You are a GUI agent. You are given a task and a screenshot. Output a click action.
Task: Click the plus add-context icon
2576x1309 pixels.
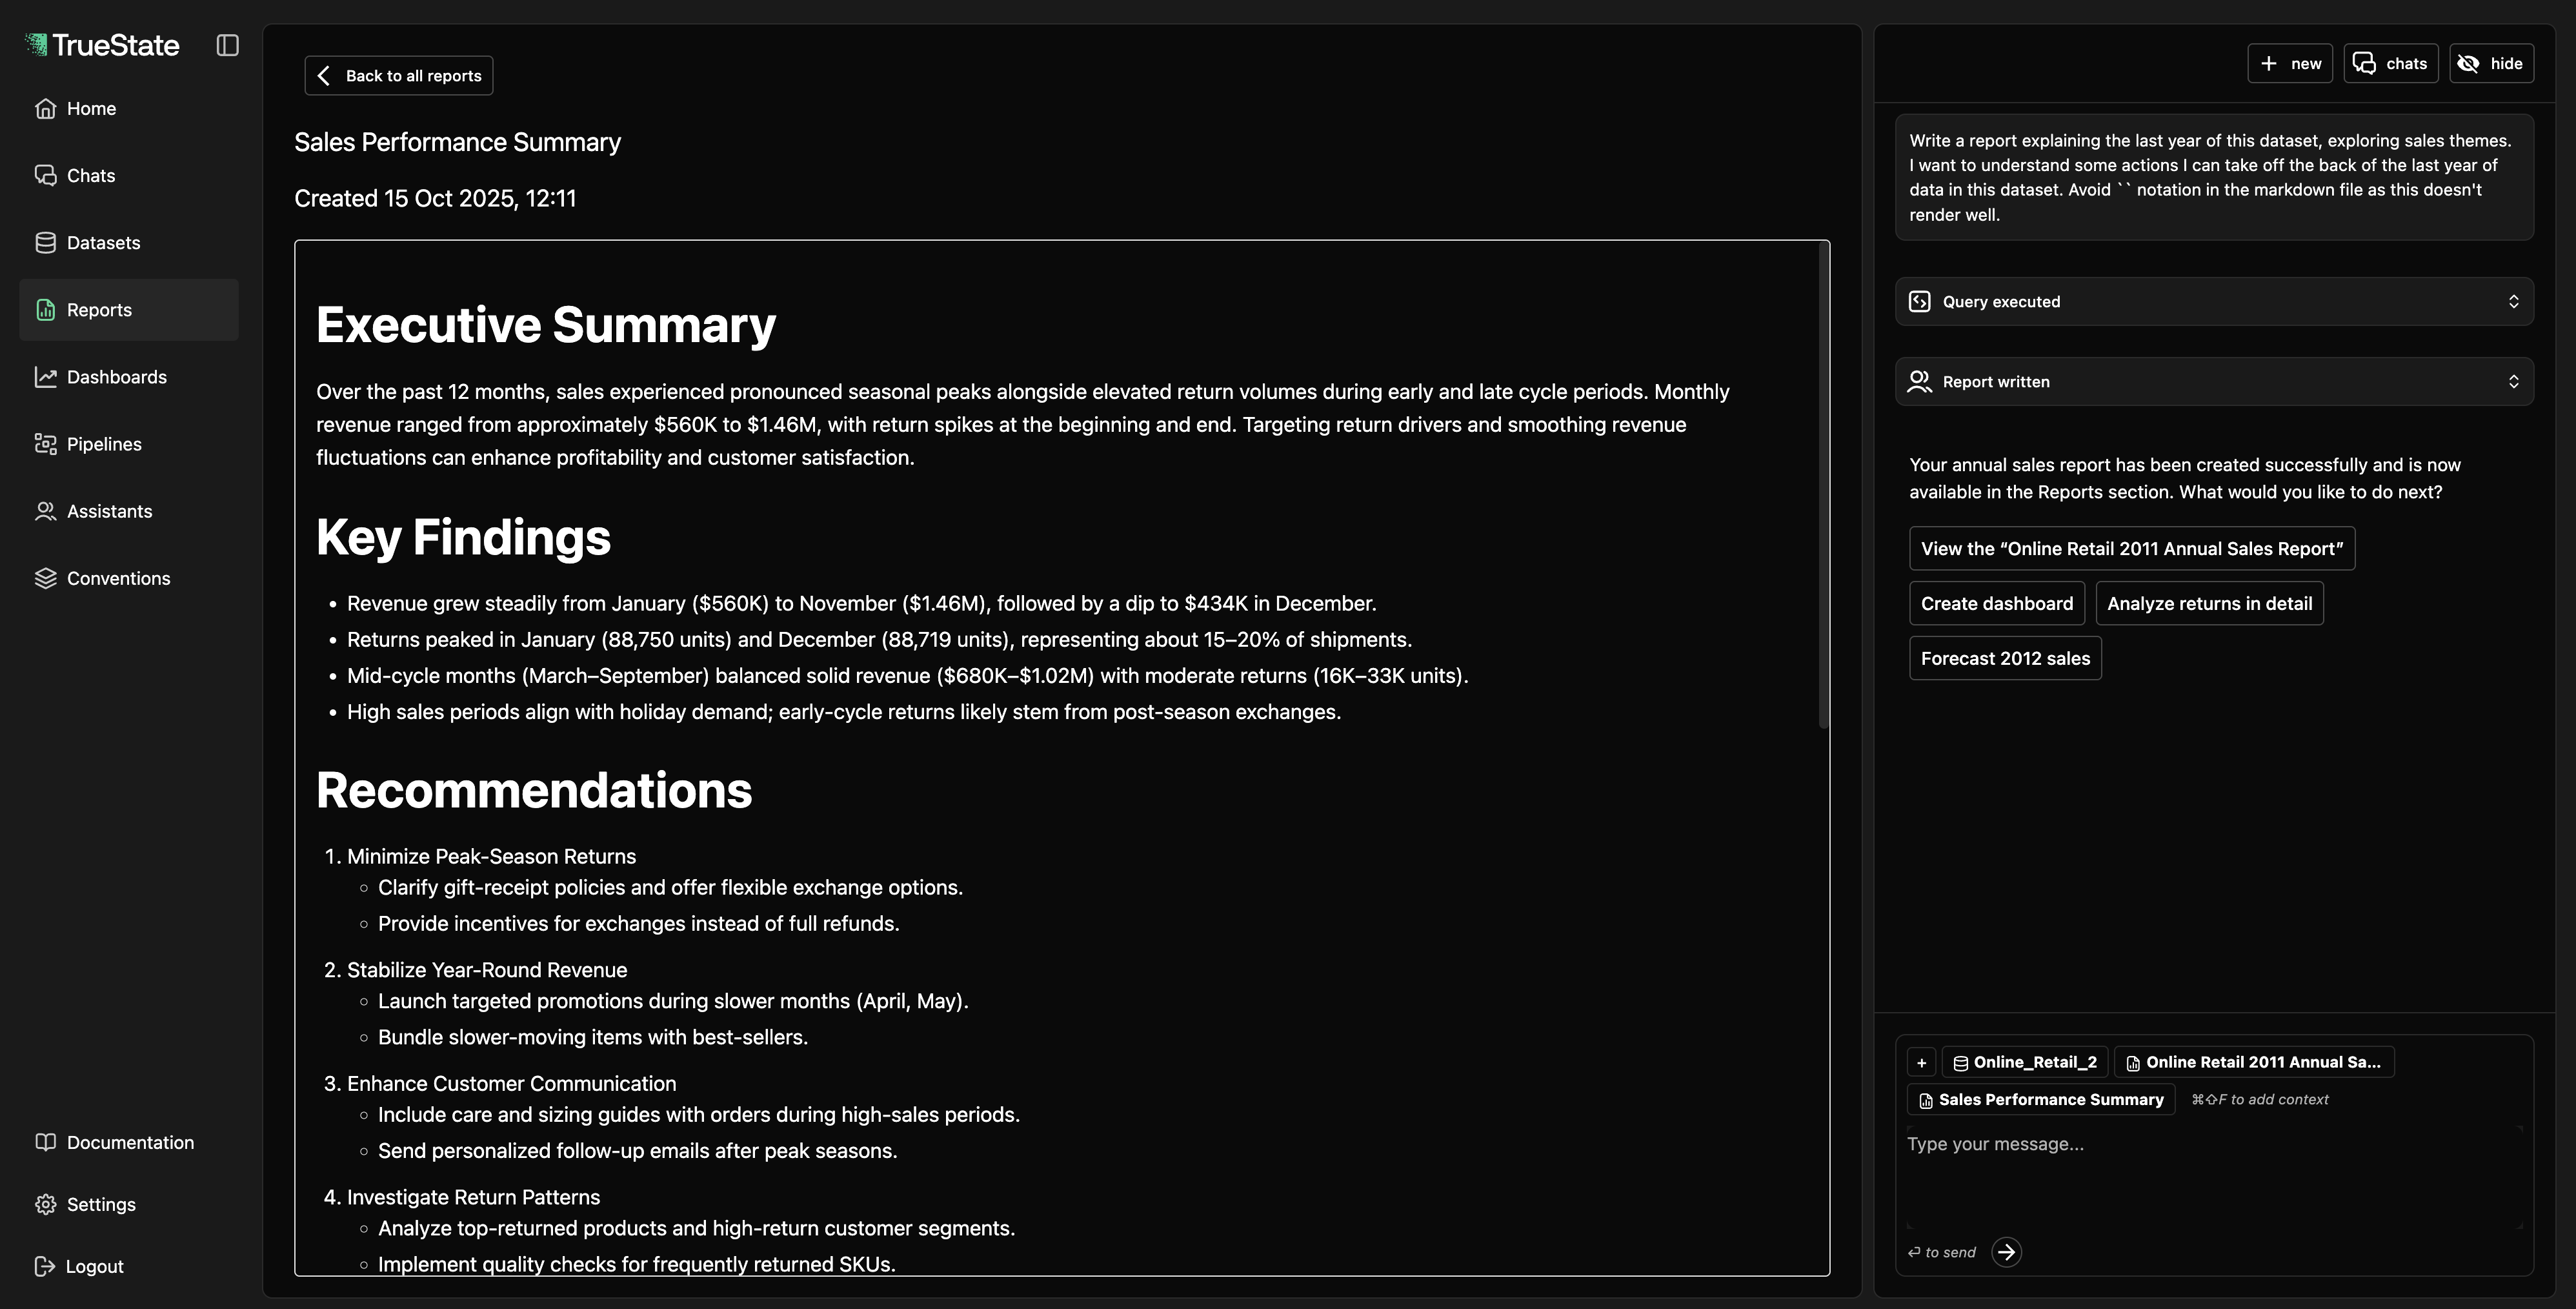pos(1921,1062)
